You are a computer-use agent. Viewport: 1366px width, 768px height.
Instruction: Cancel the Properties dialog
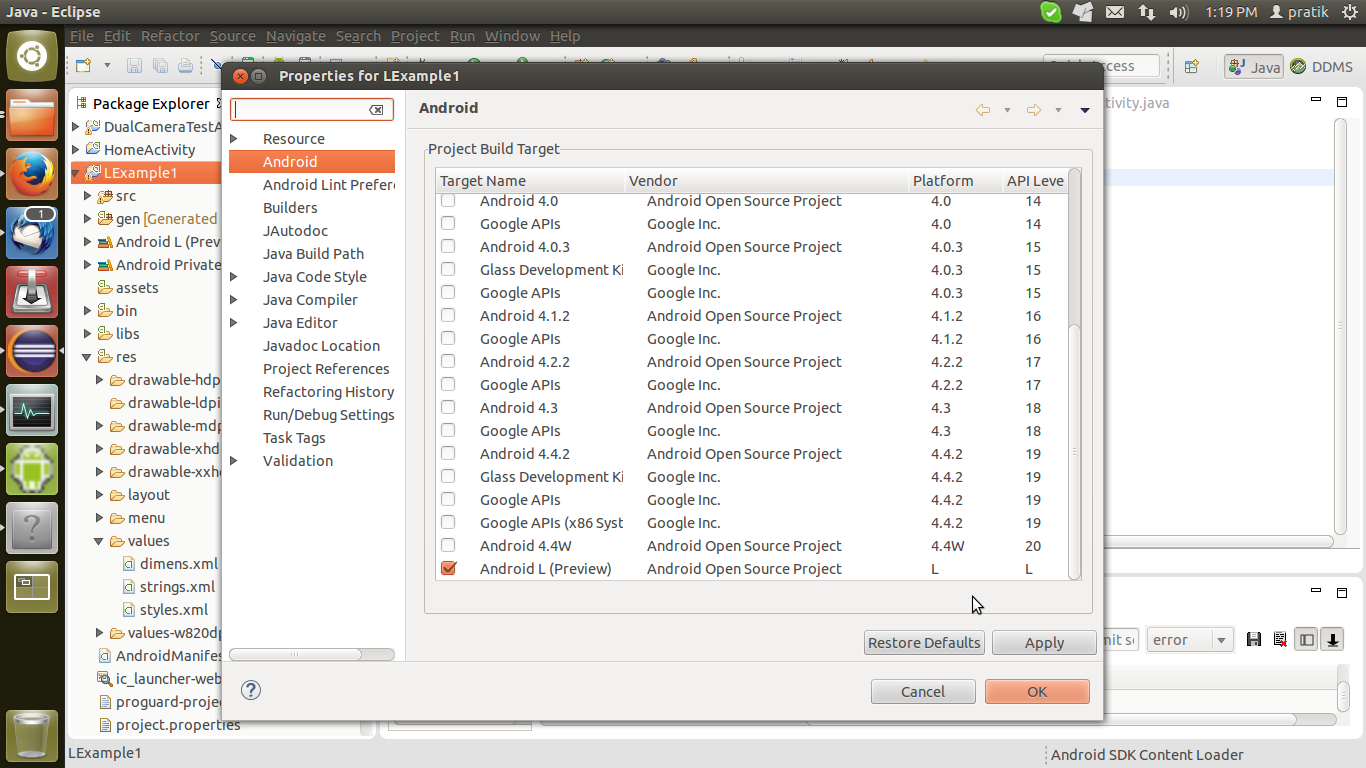(x=923, y=692)
